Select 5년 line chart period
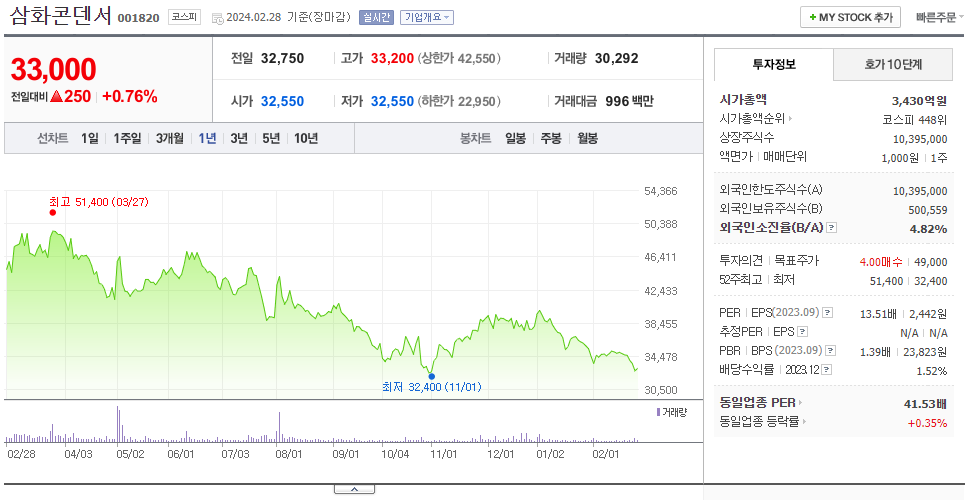Screen dimensions: 968x500 click(x=271, y=138)
